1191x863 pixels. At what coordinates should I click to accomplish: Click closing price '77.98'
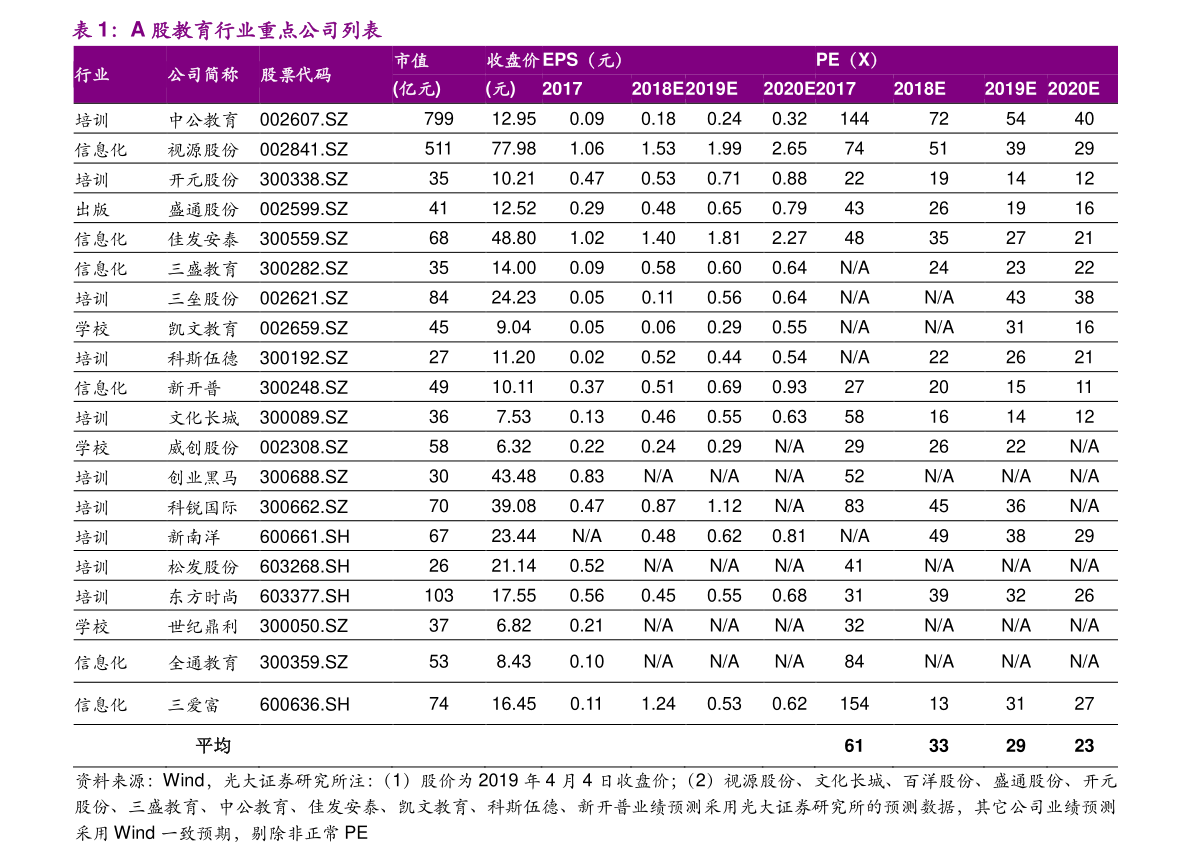[513, 149]
